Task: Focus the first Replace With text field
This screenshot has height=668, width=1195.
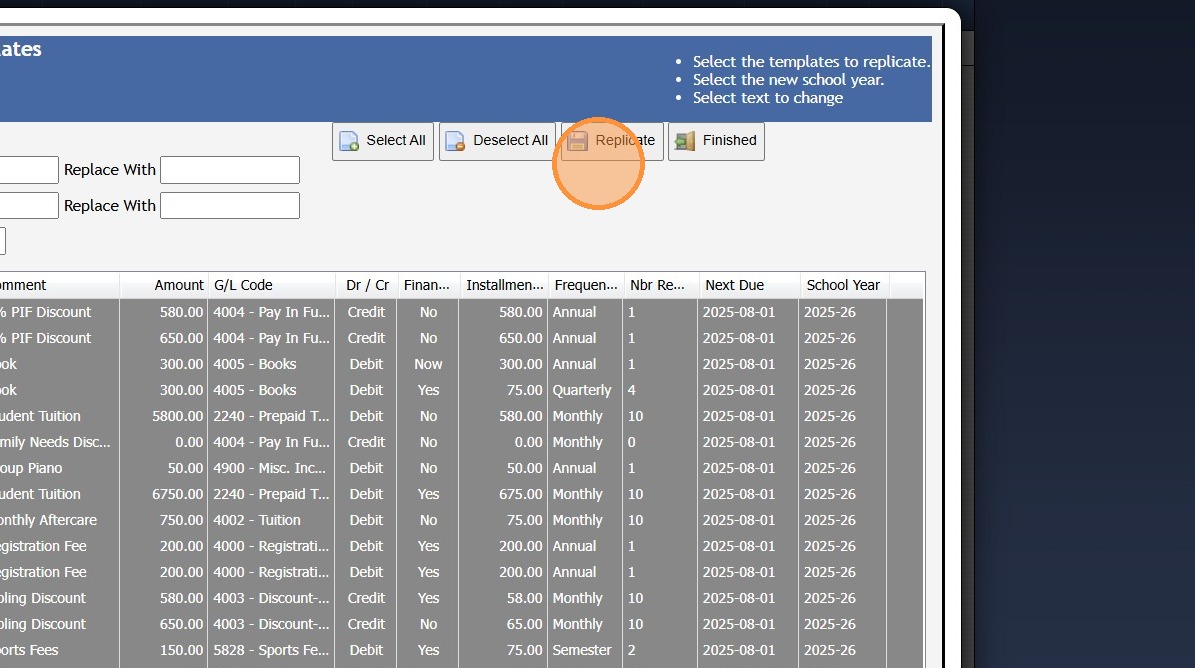Action: coord(229,170)
